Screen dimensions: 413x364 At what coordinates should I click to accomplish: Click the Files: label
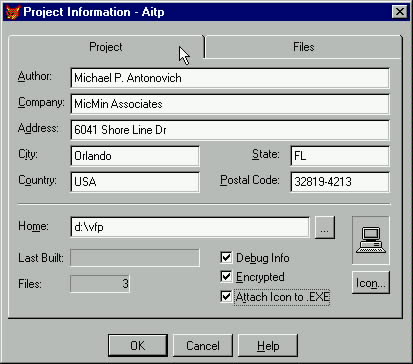tap(30, 284)
